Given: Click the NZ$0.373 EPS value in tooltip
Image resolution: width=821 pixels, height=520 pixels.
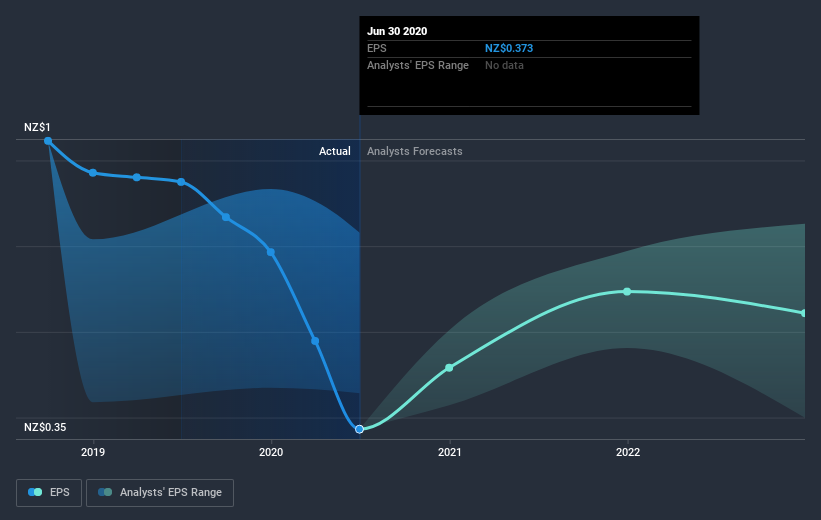Looking at the screenshot, I should pos(509,48).
